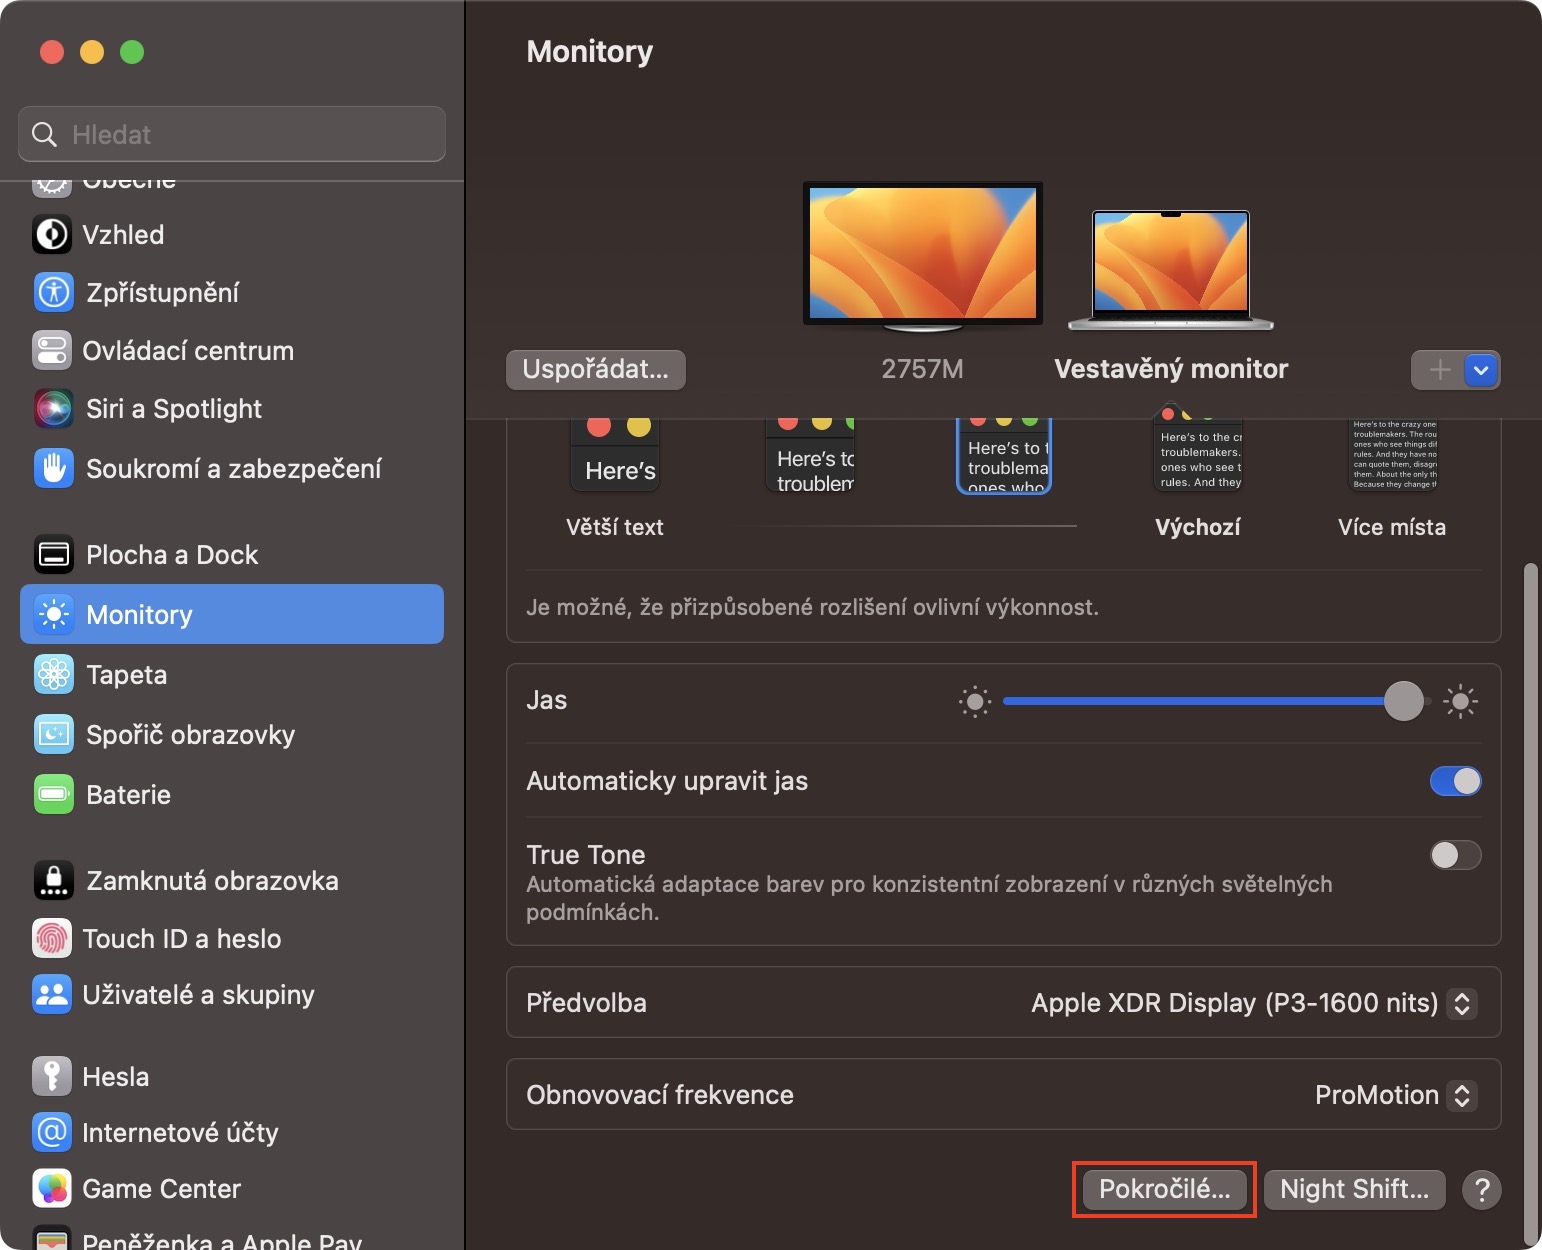Open the add display dropdown arrow
The image size is (1542, 1250).
coord(1481,370)
